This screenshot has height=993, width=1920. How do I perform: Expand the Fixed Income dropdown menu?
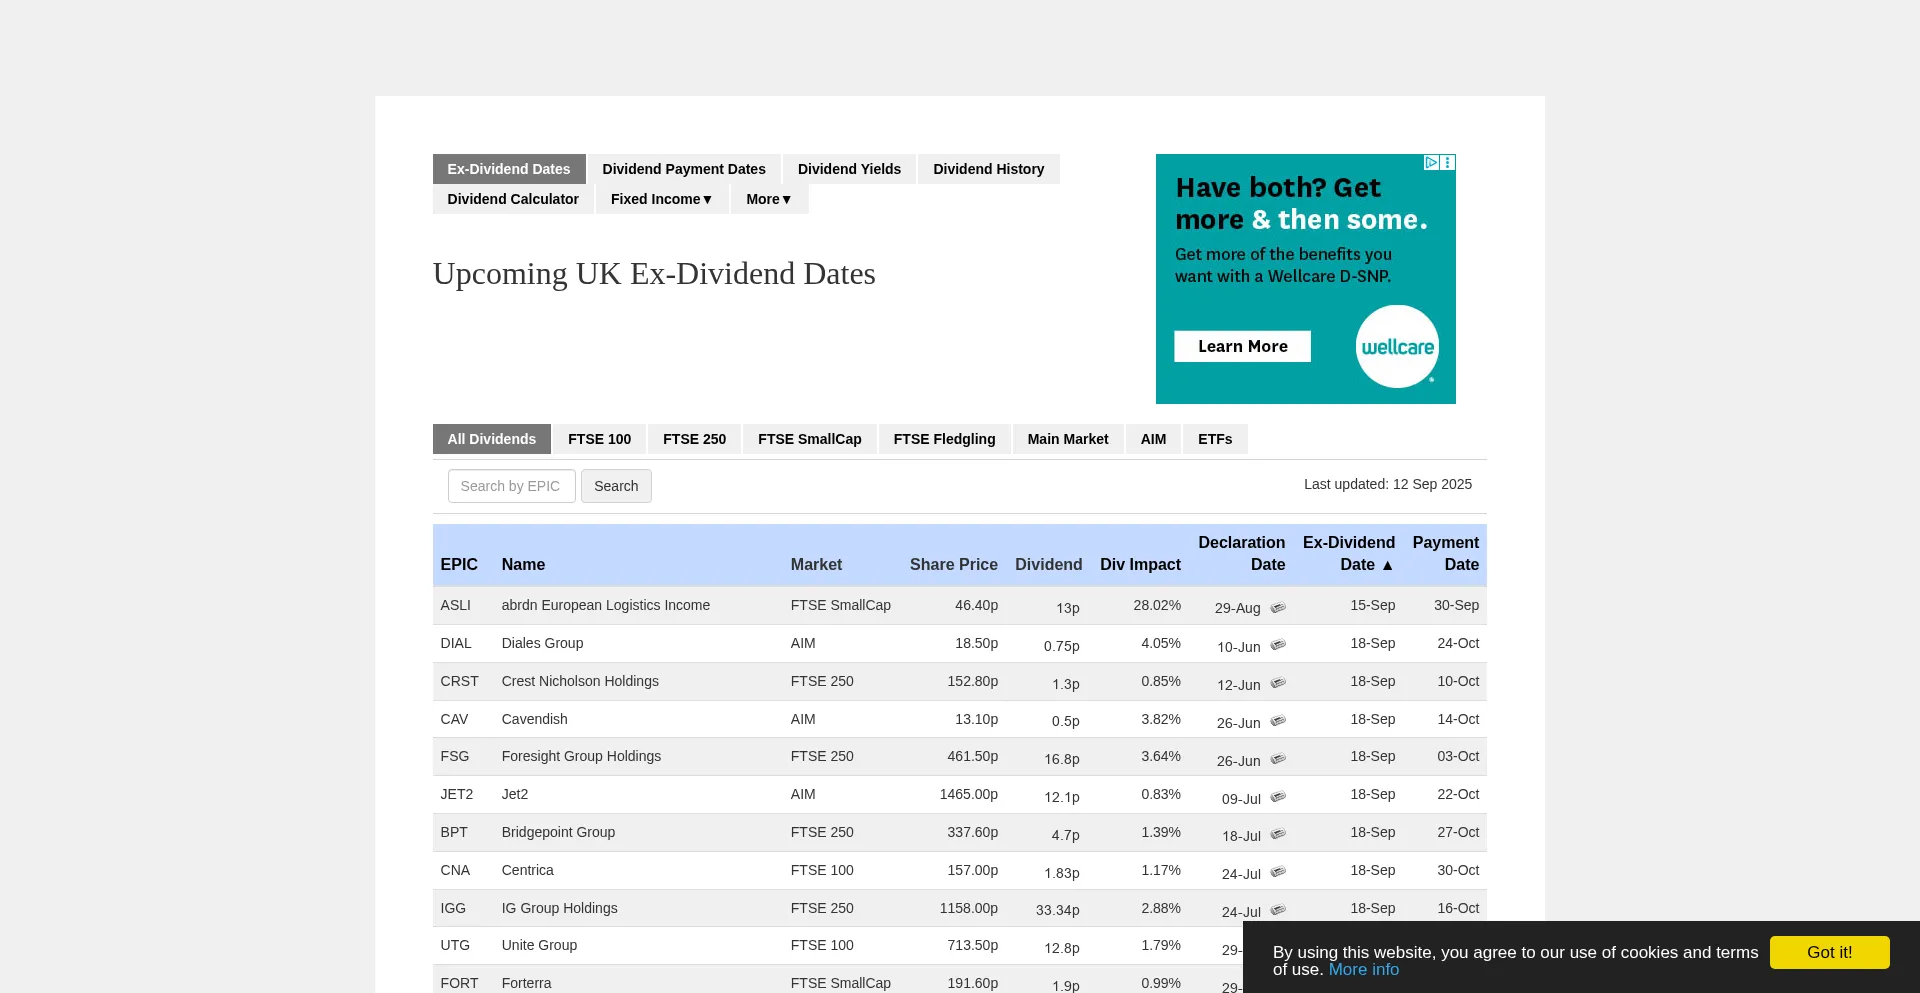[x=661, y=199]
